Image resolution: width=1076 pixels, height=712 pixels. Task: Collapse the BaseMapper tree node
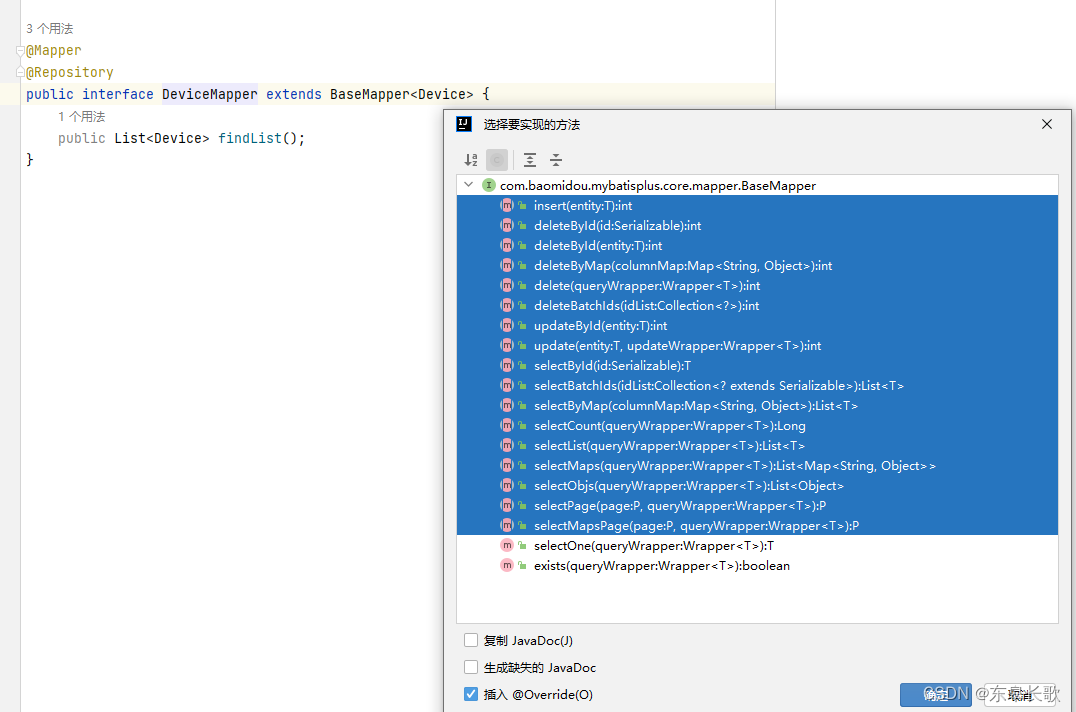pyautogui.click(x=469, y=185)
